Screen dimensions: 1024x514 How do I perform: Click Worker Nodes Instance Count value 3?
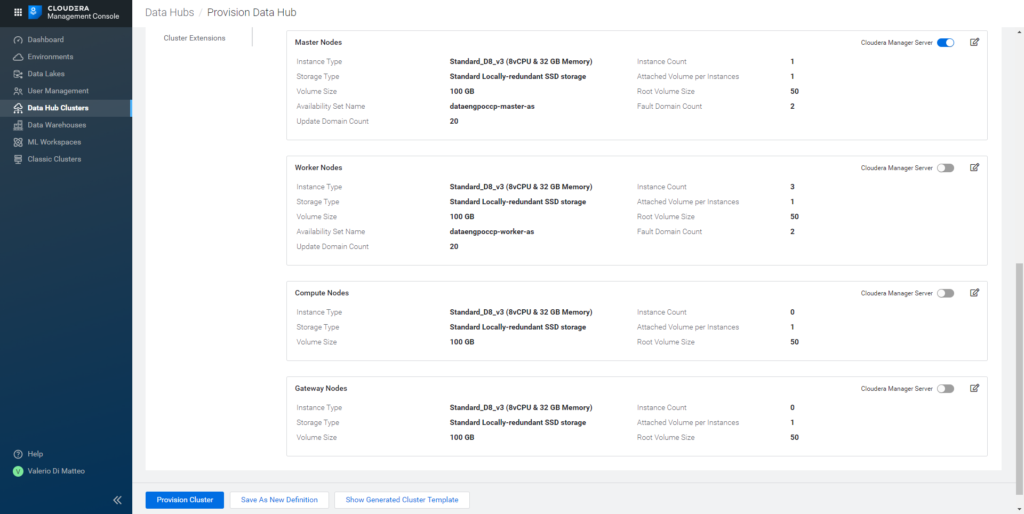[792, 187]
